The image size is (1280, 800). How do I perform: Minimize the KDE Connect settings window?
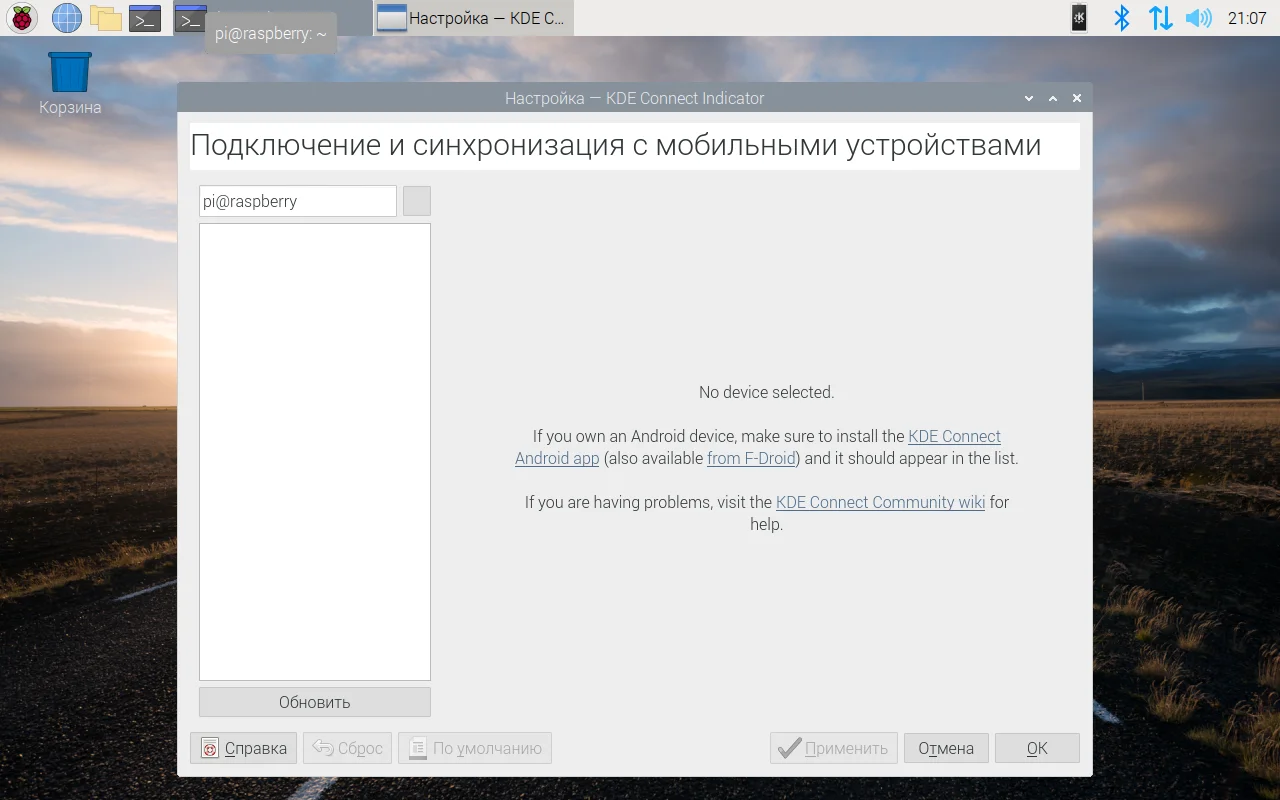point(1029,98)
